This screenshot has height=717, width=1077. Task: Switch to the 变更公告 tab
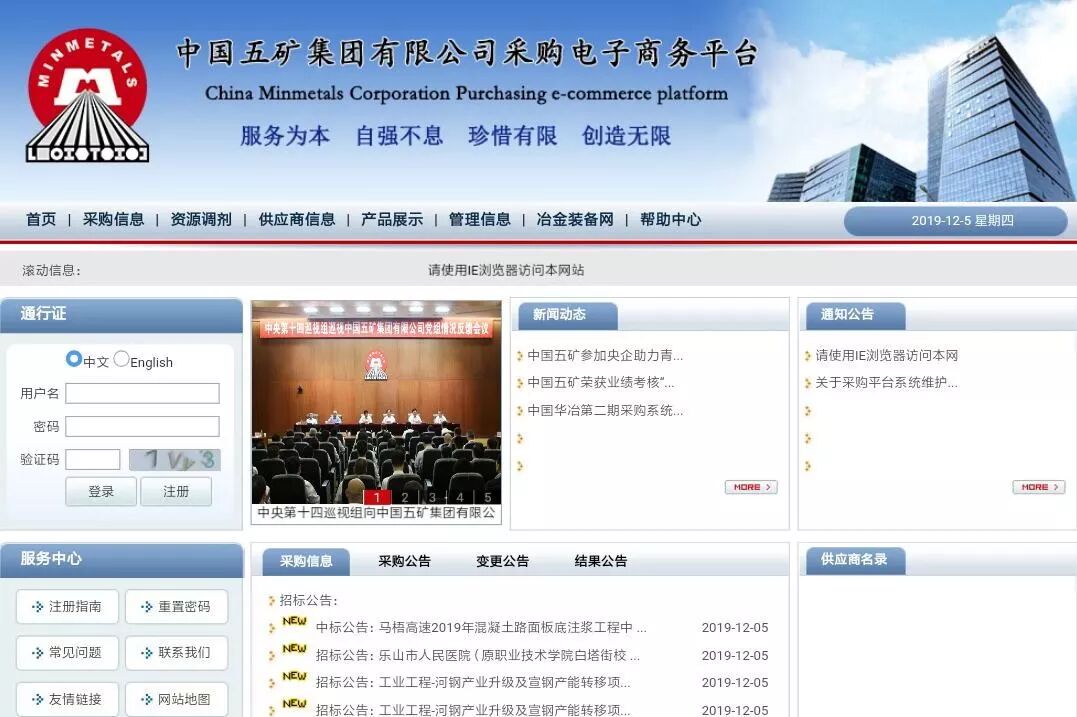(503, 561)
